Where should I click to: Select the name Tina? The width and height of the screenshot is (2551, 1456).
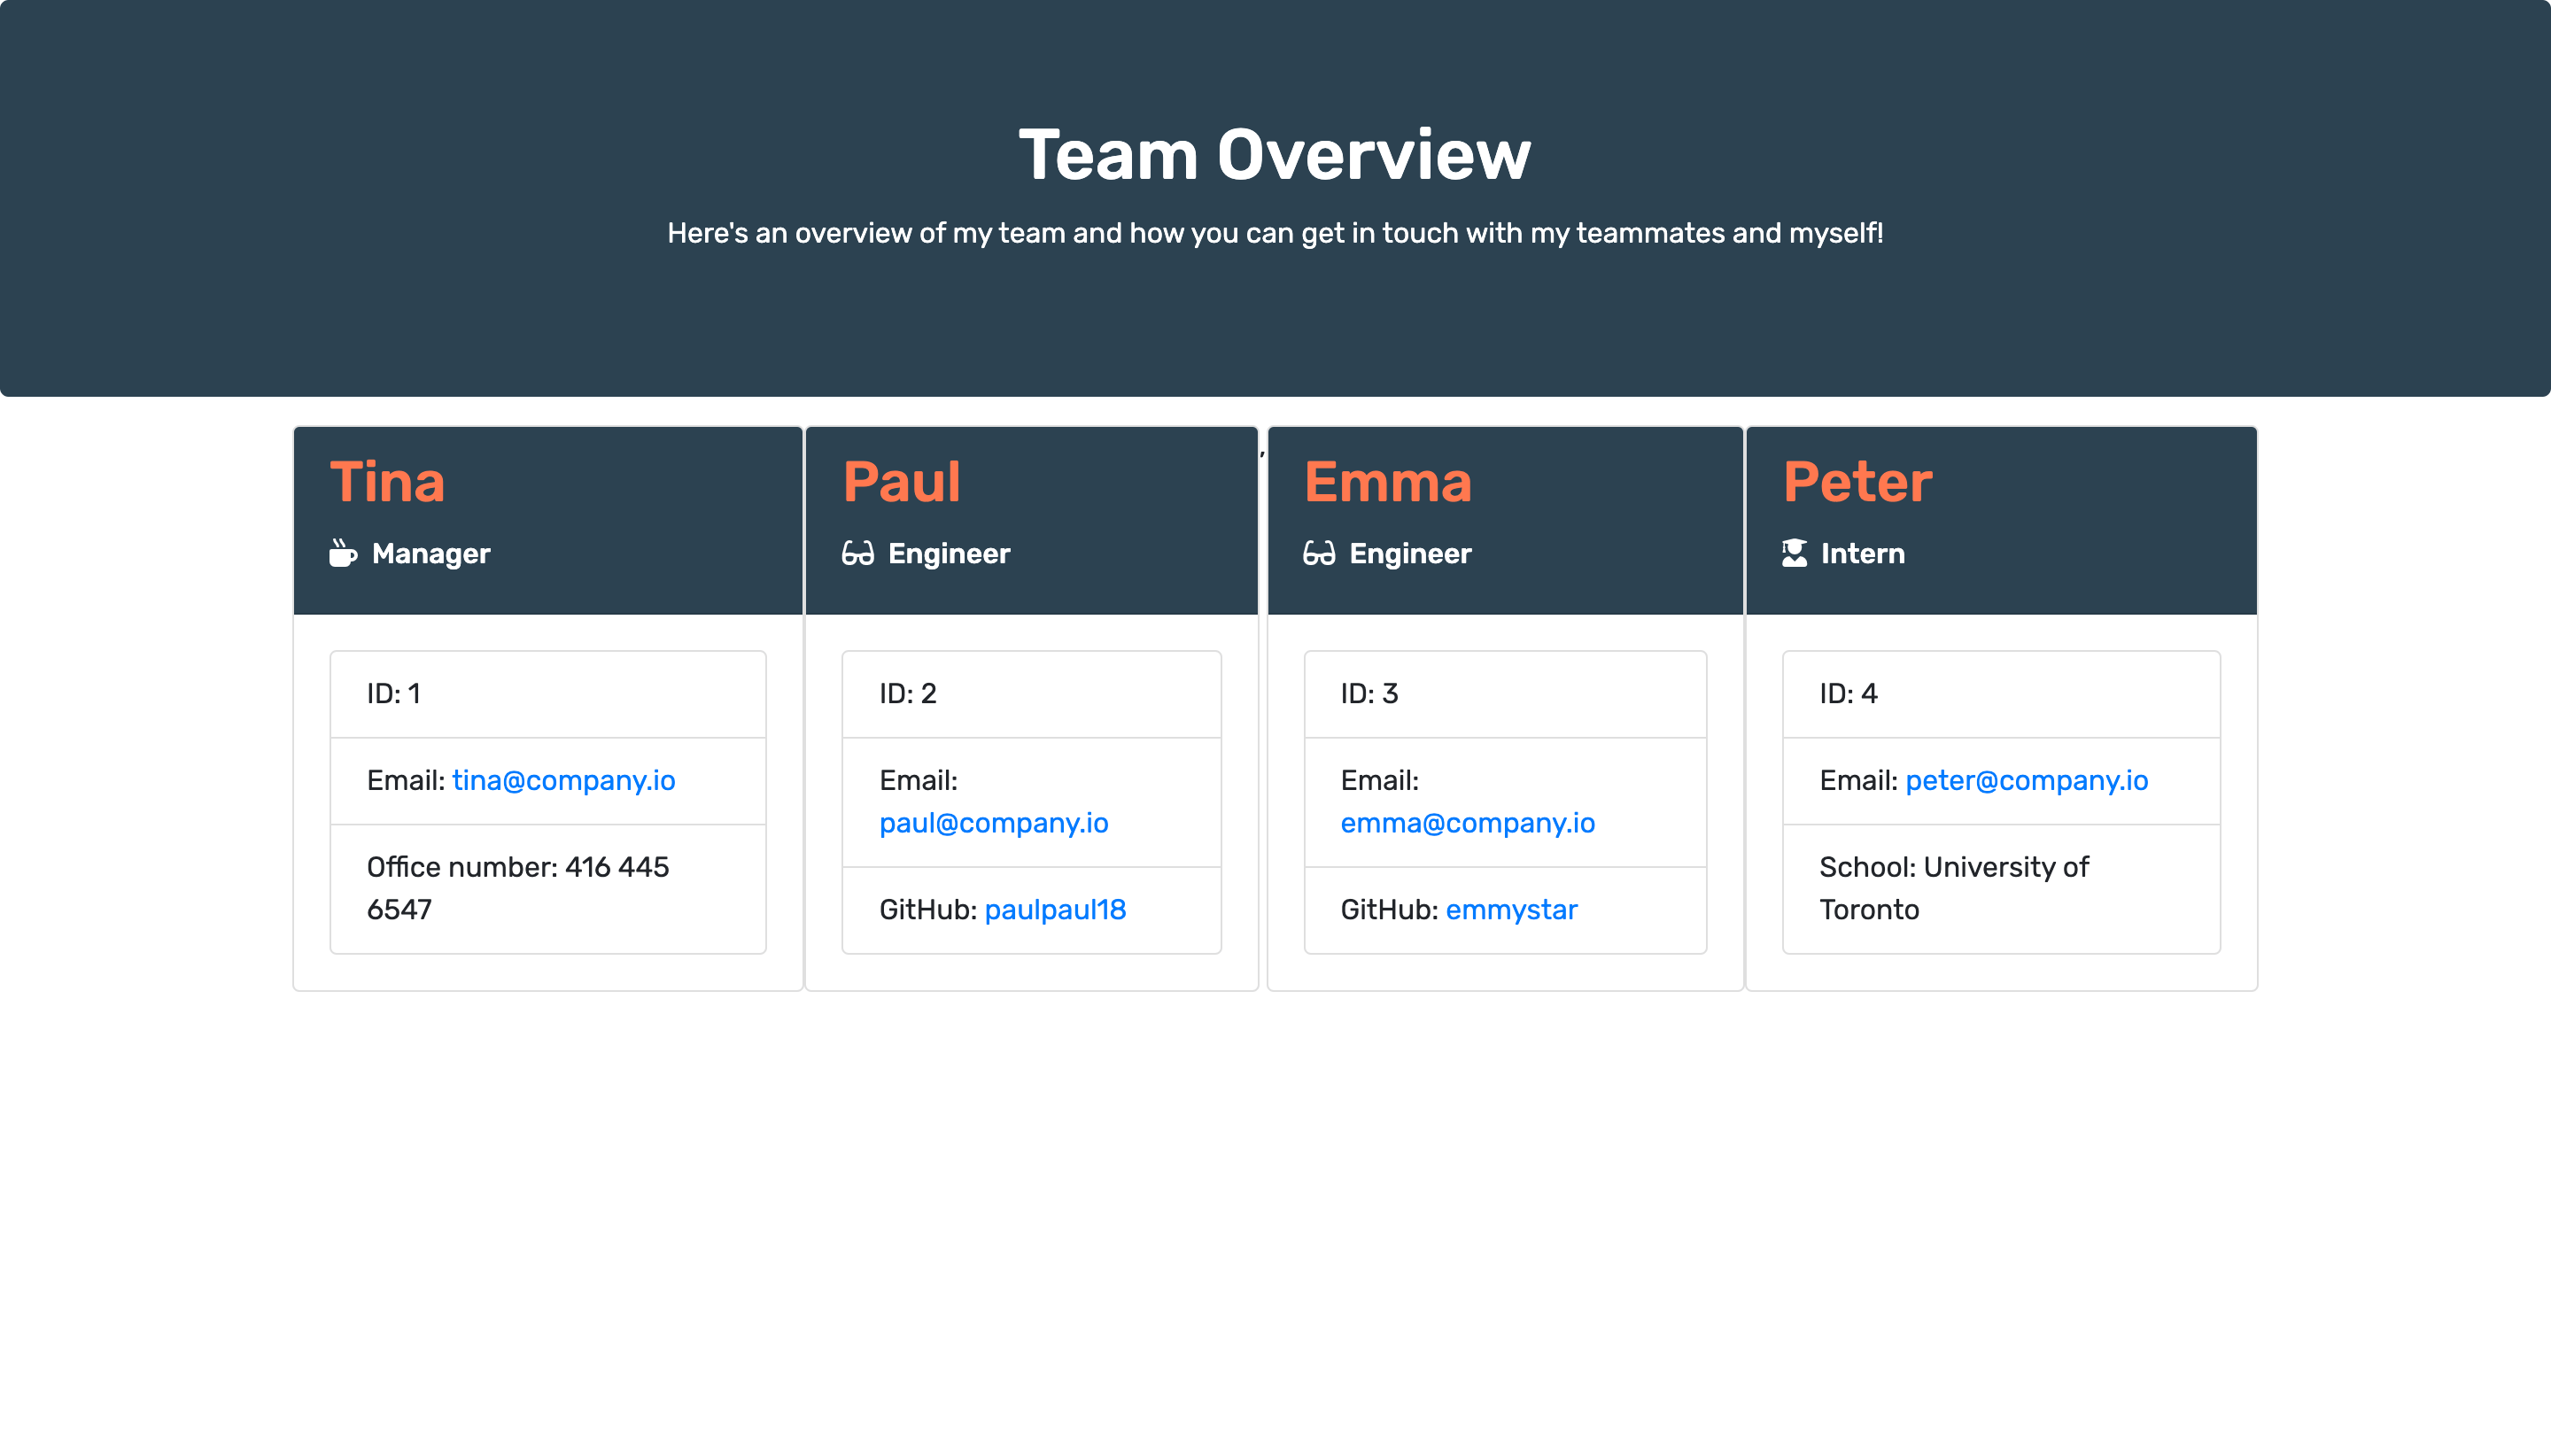click(387, 482)
